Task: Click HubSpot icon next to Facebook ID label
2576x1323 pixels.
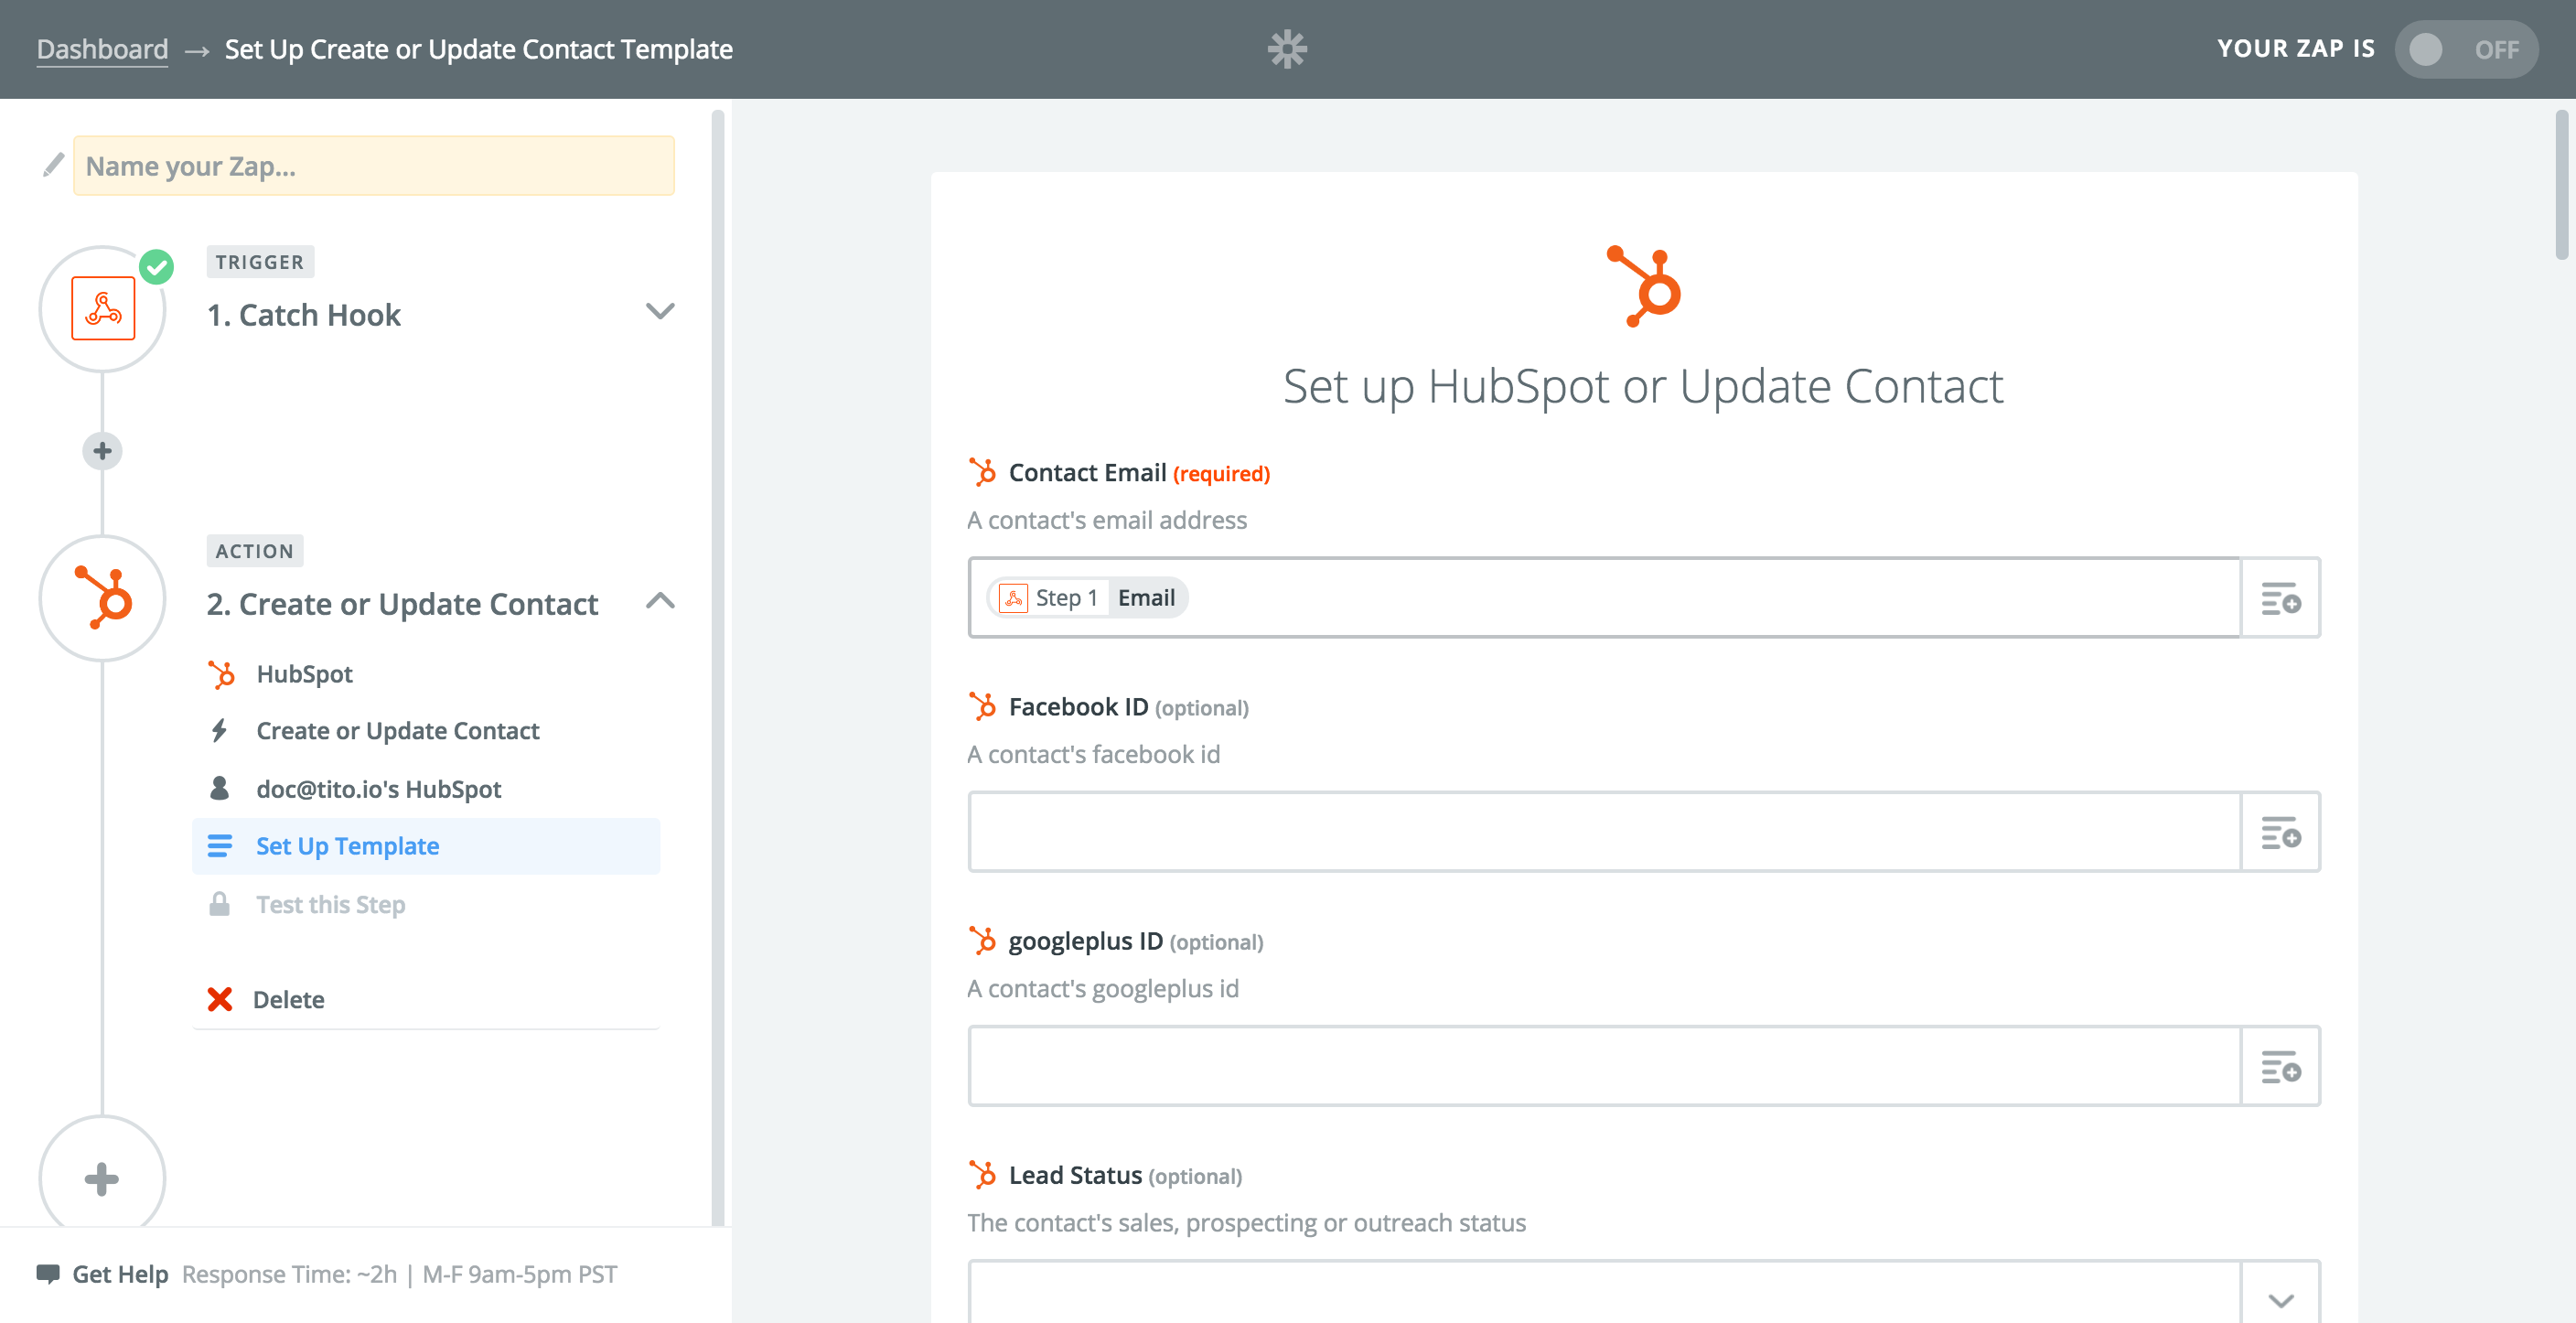Action: 982,706
